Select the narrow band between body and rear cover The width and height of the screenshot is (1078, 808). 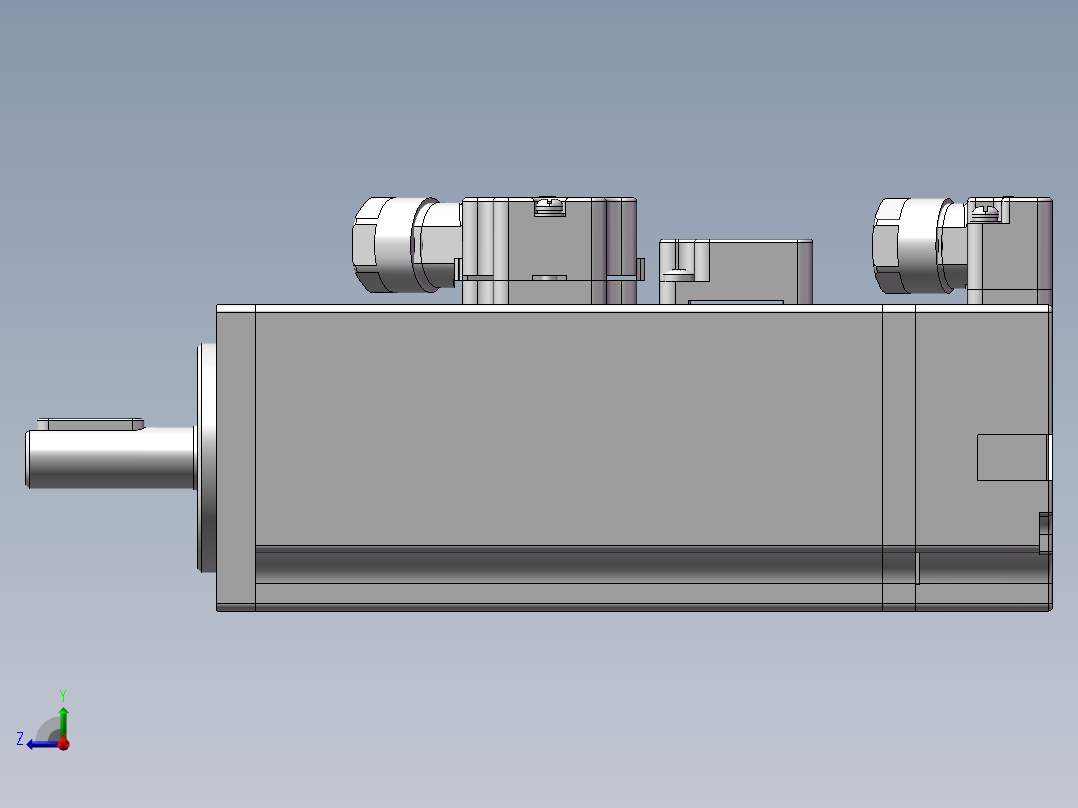[x=899, y=458]
